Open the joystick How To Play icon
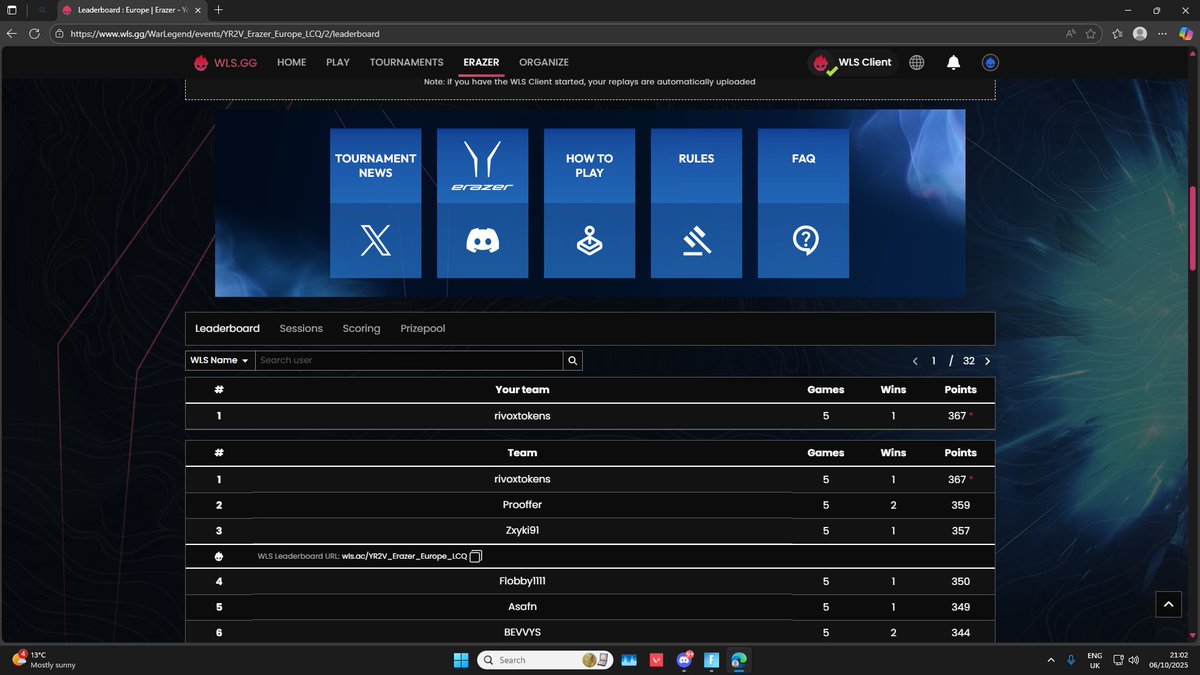This screenshot has height=675, width=1200. click(589, 241)
